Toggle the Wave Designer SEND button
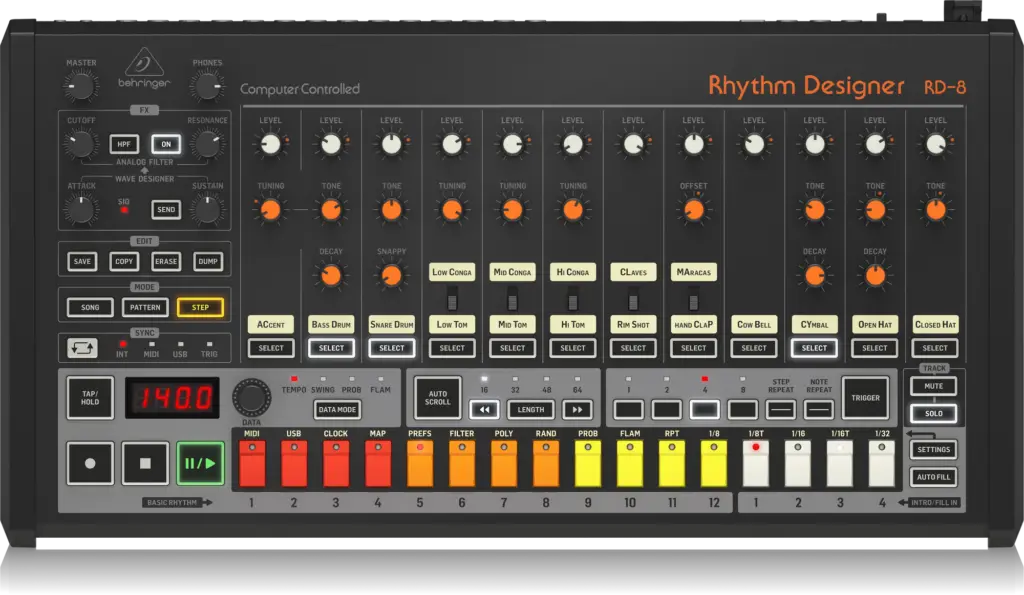This screenshot has width=1024, height=595. [166, 210]
